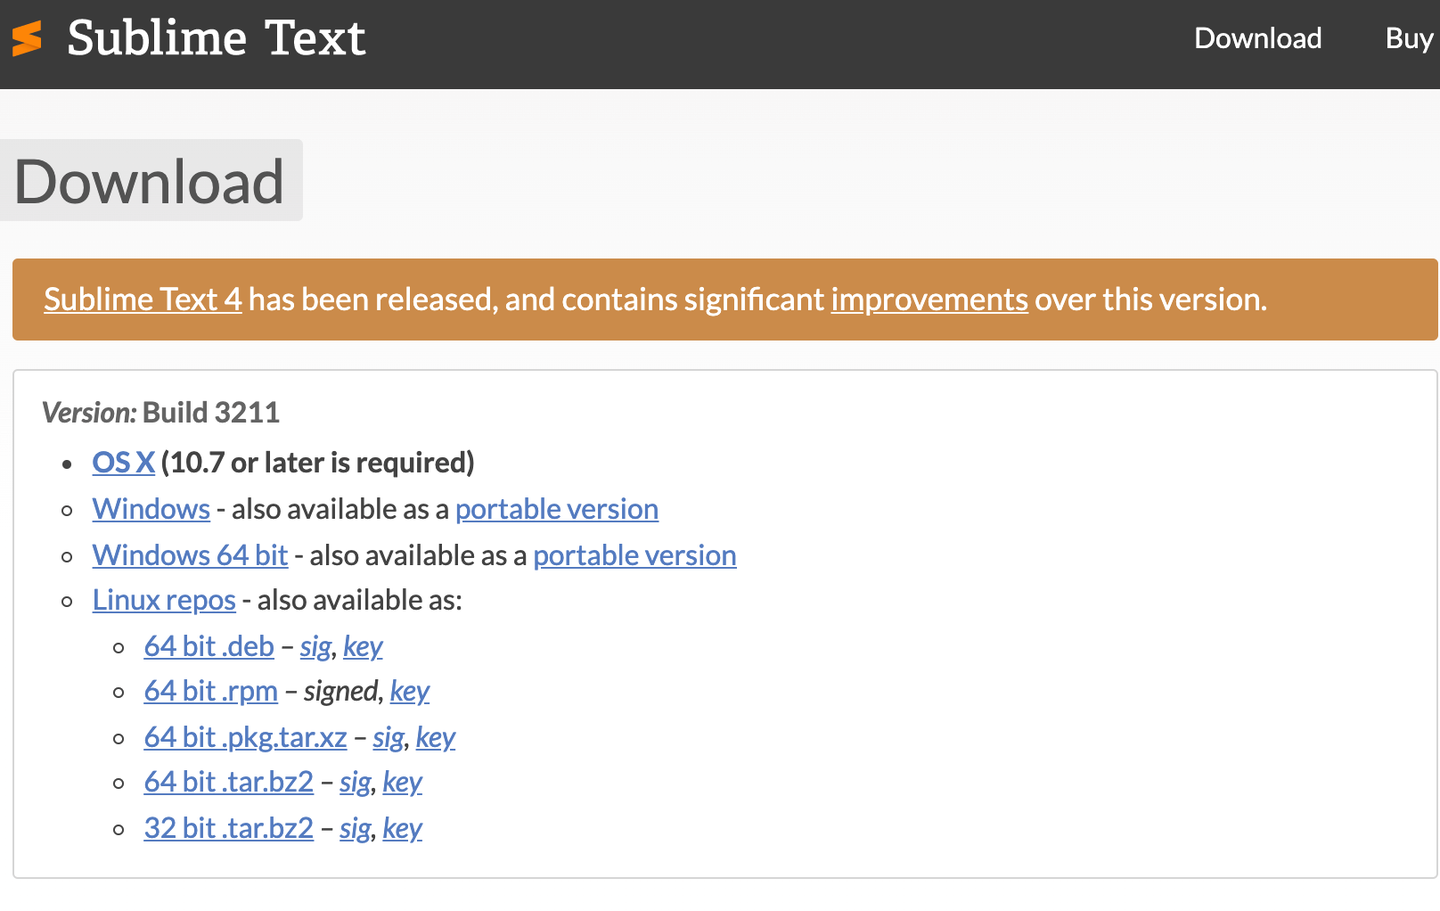Follow the Sublime Text 4 banner link

tap(143, 299)
